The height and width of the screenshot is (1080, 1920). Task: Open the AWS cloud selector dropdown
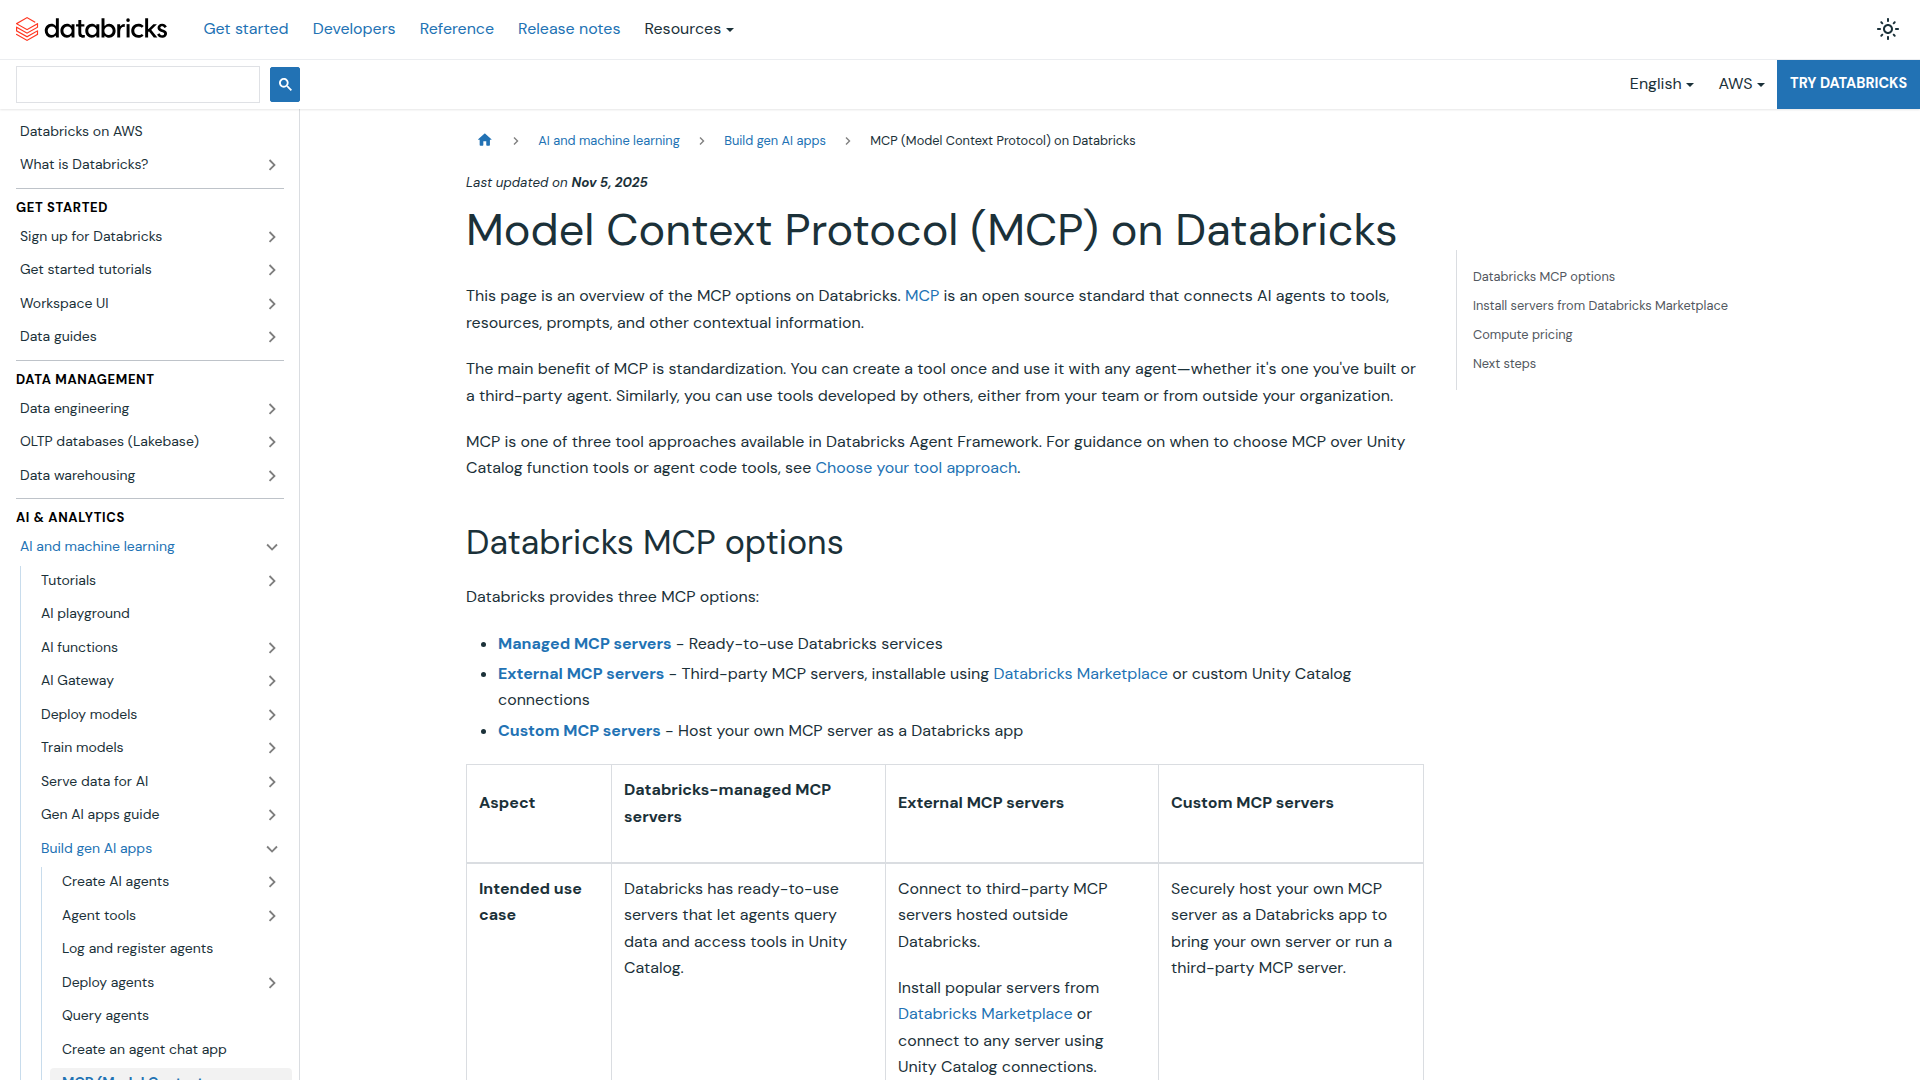(1740, 84)
